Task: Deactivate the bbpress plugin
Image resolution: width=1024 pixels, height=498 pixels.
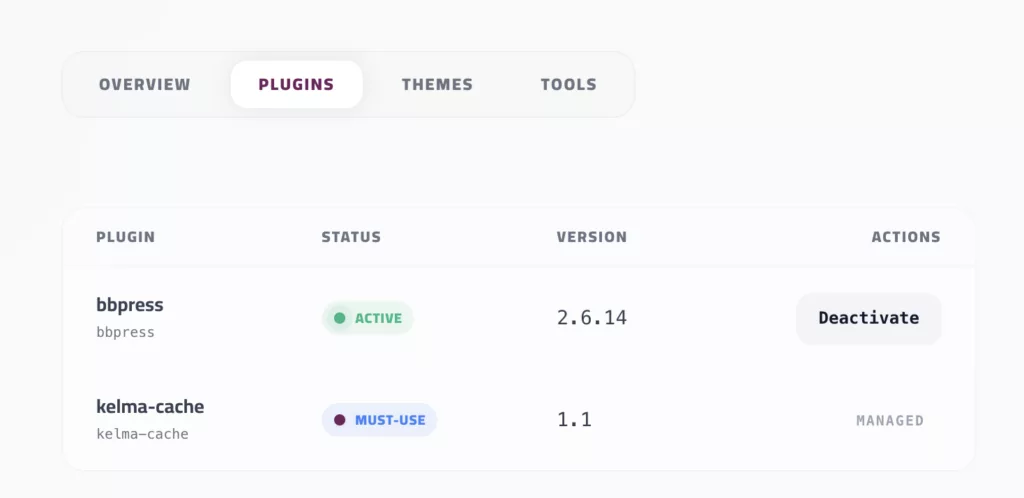Action: tap(869, 318)
